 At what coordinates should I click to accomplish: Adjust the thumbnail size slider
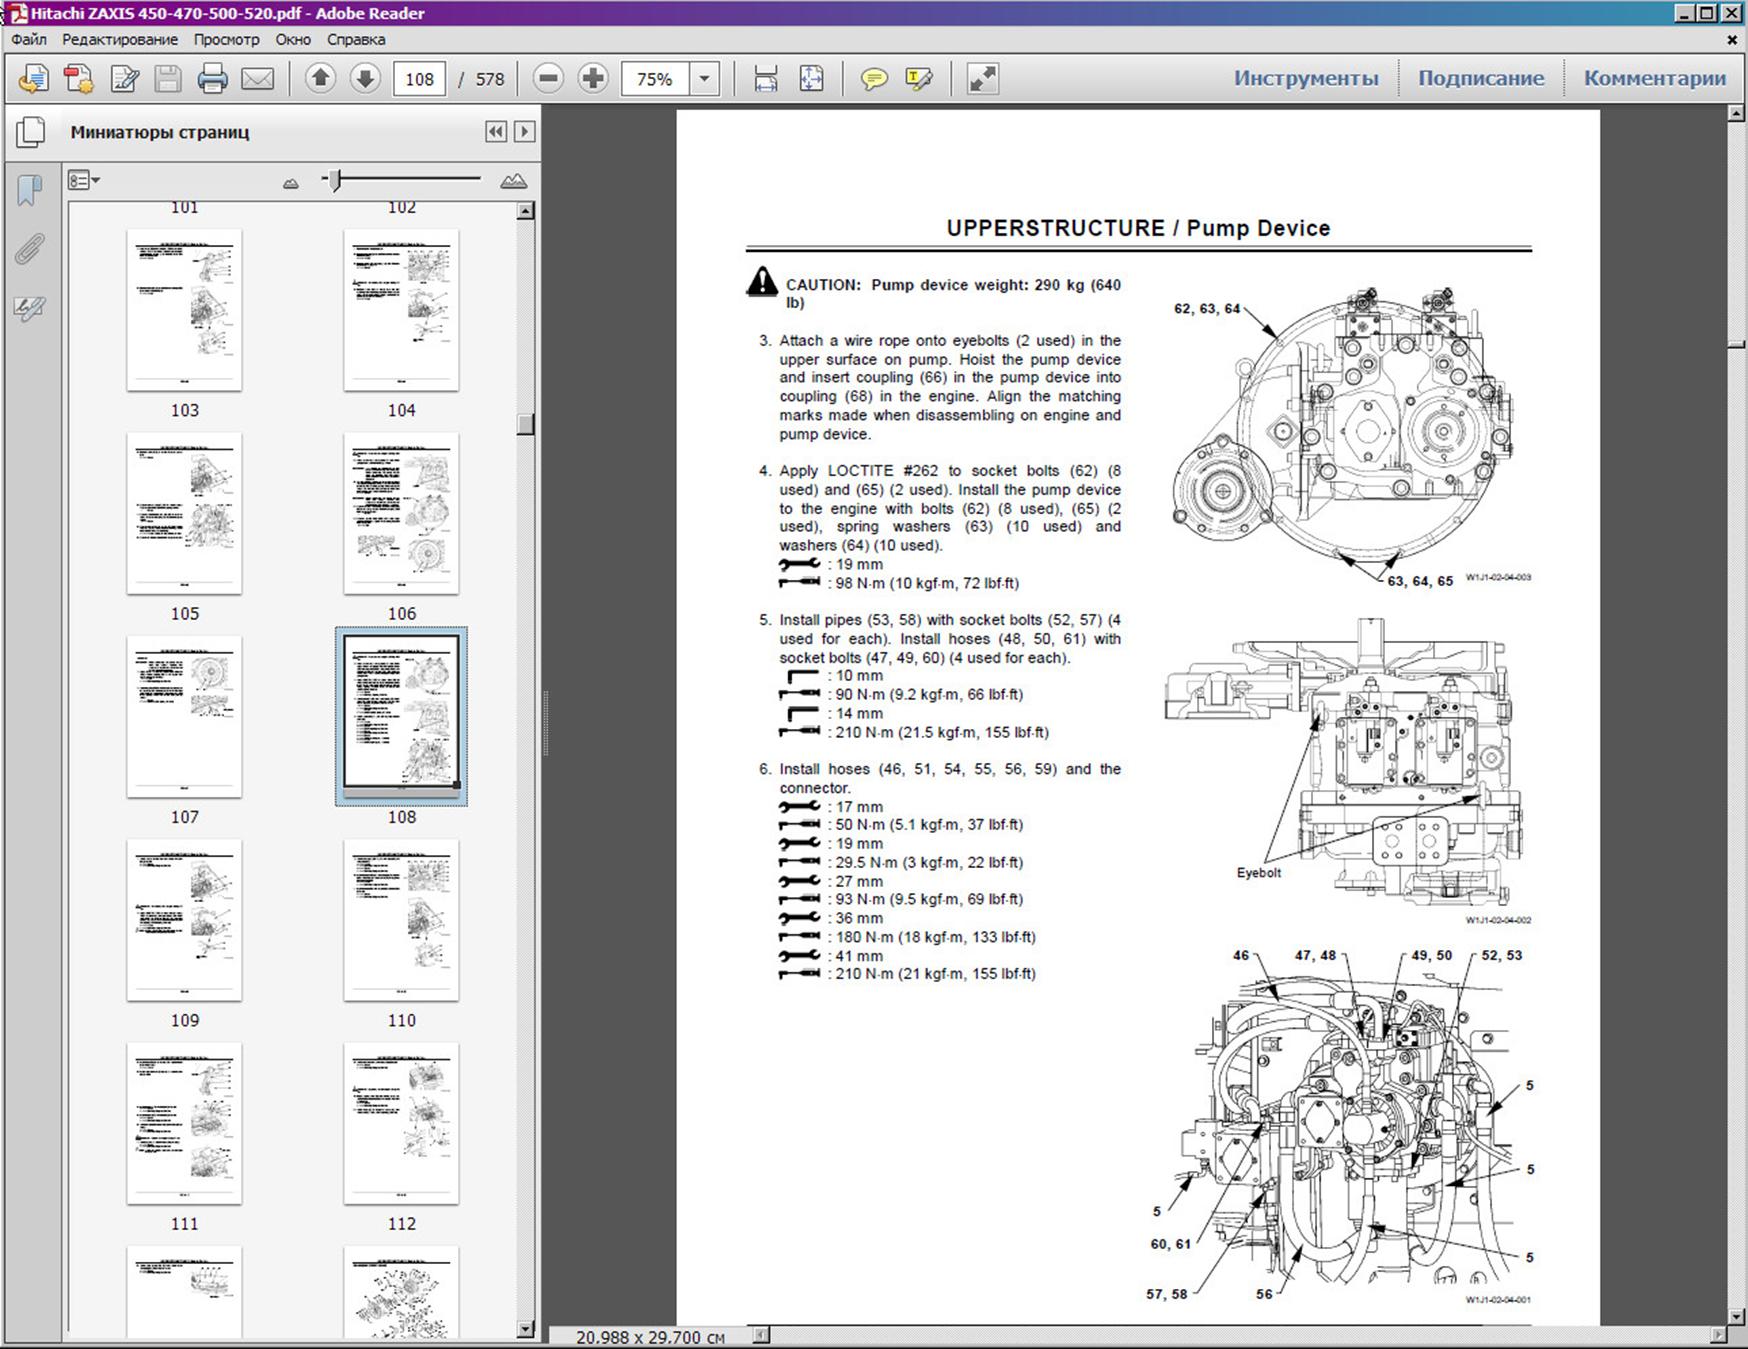336,180
